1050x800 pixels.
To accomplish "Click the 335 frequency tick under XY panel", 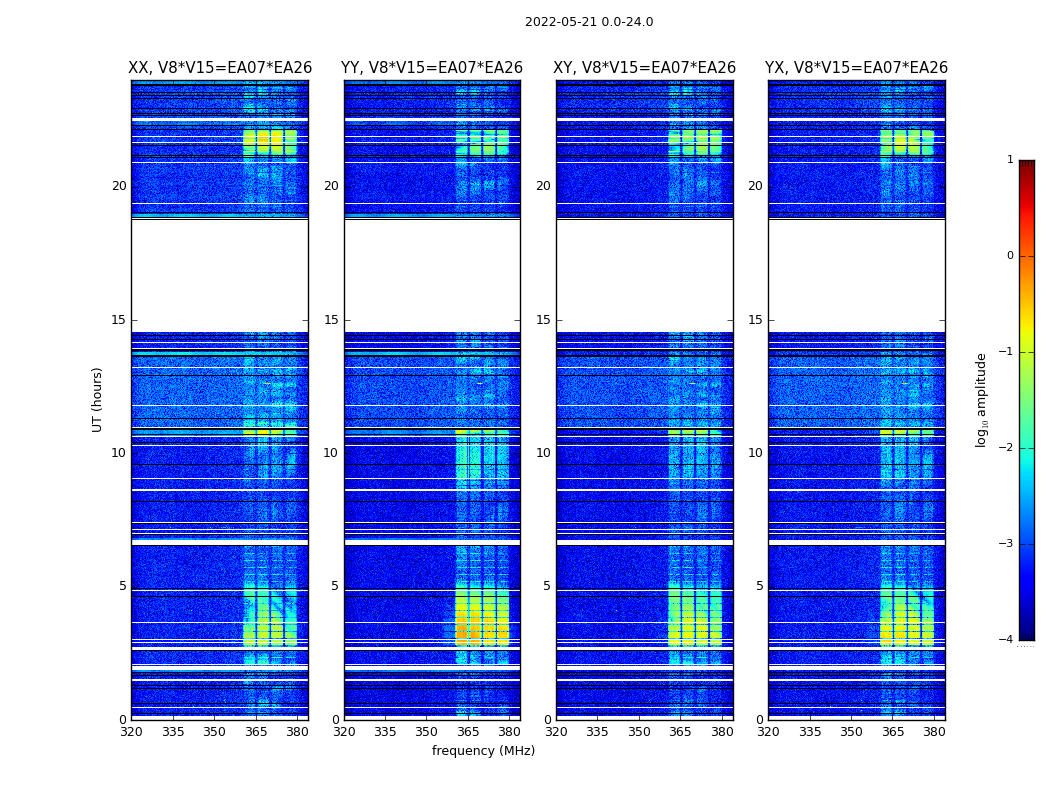I will (x=597, y=732).
